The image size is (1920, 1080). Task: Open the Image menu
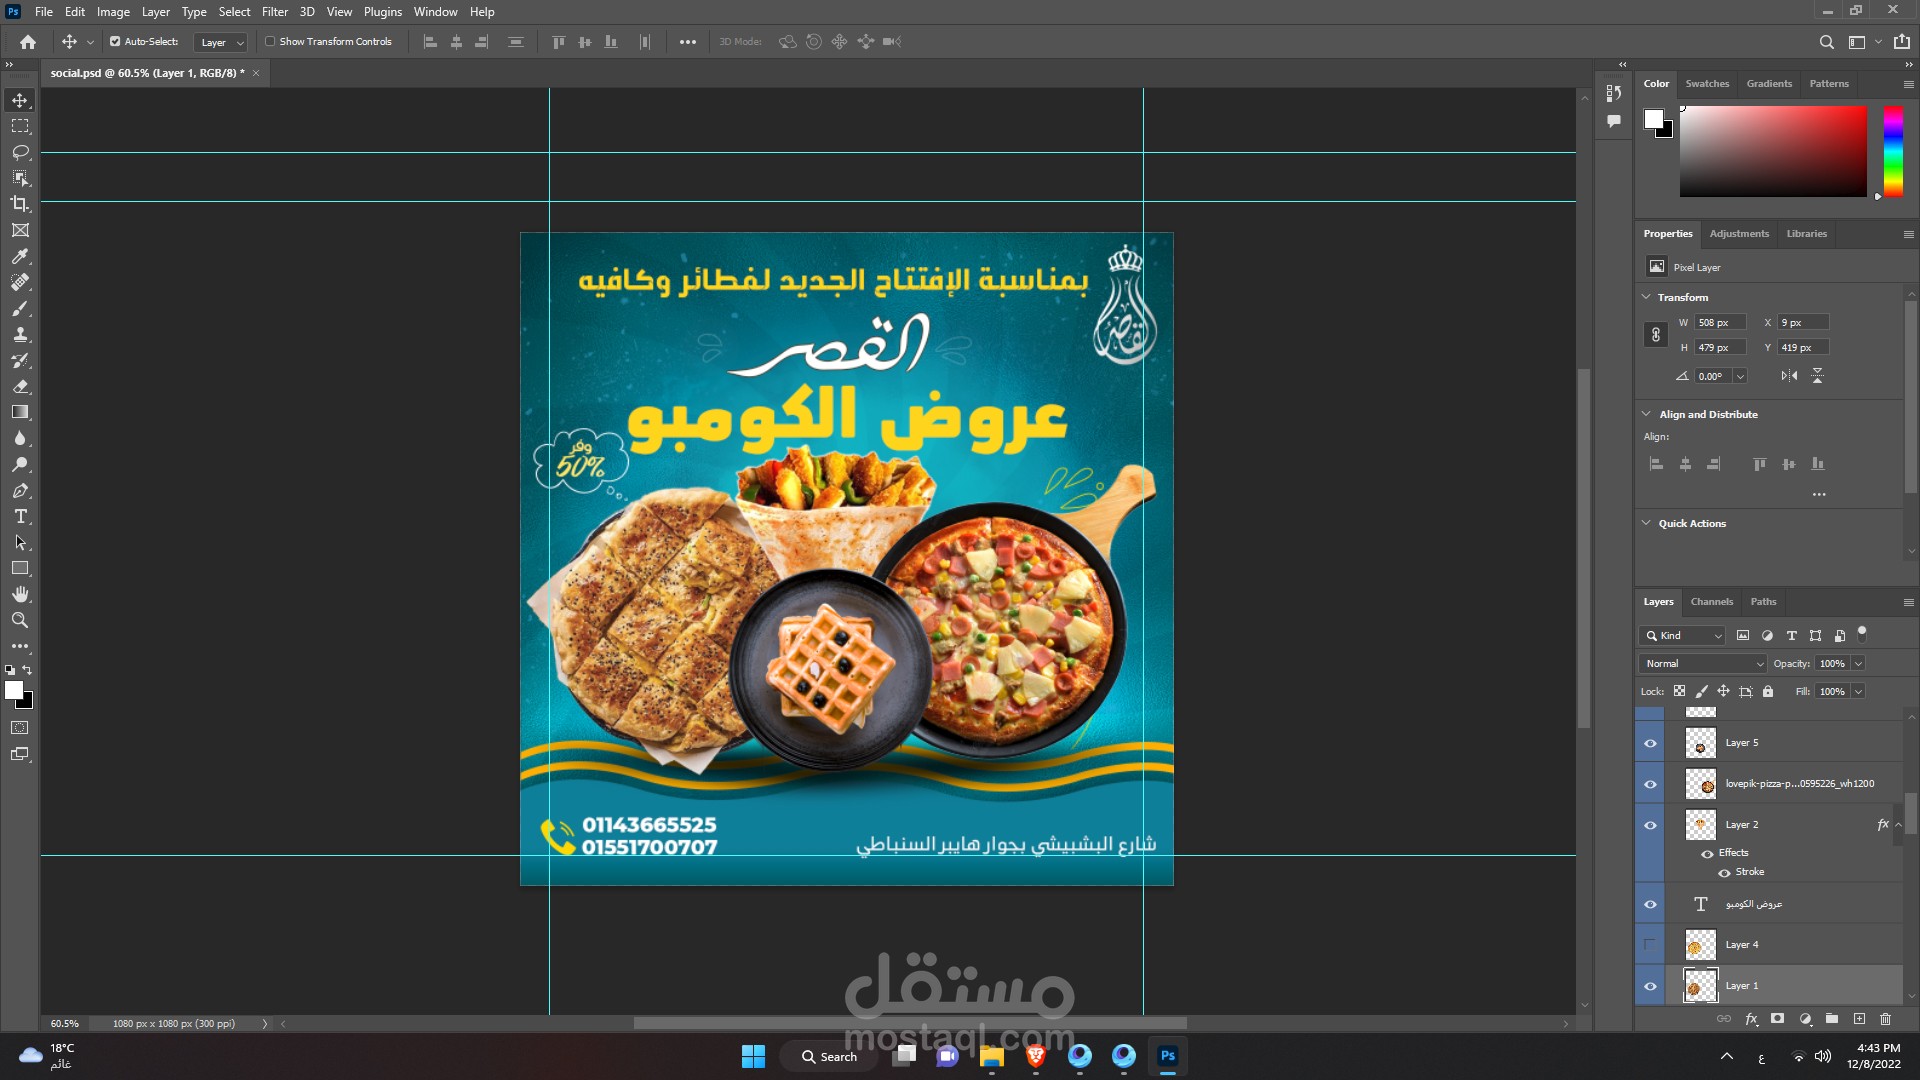pyautogui.click(x=113, y=12)
